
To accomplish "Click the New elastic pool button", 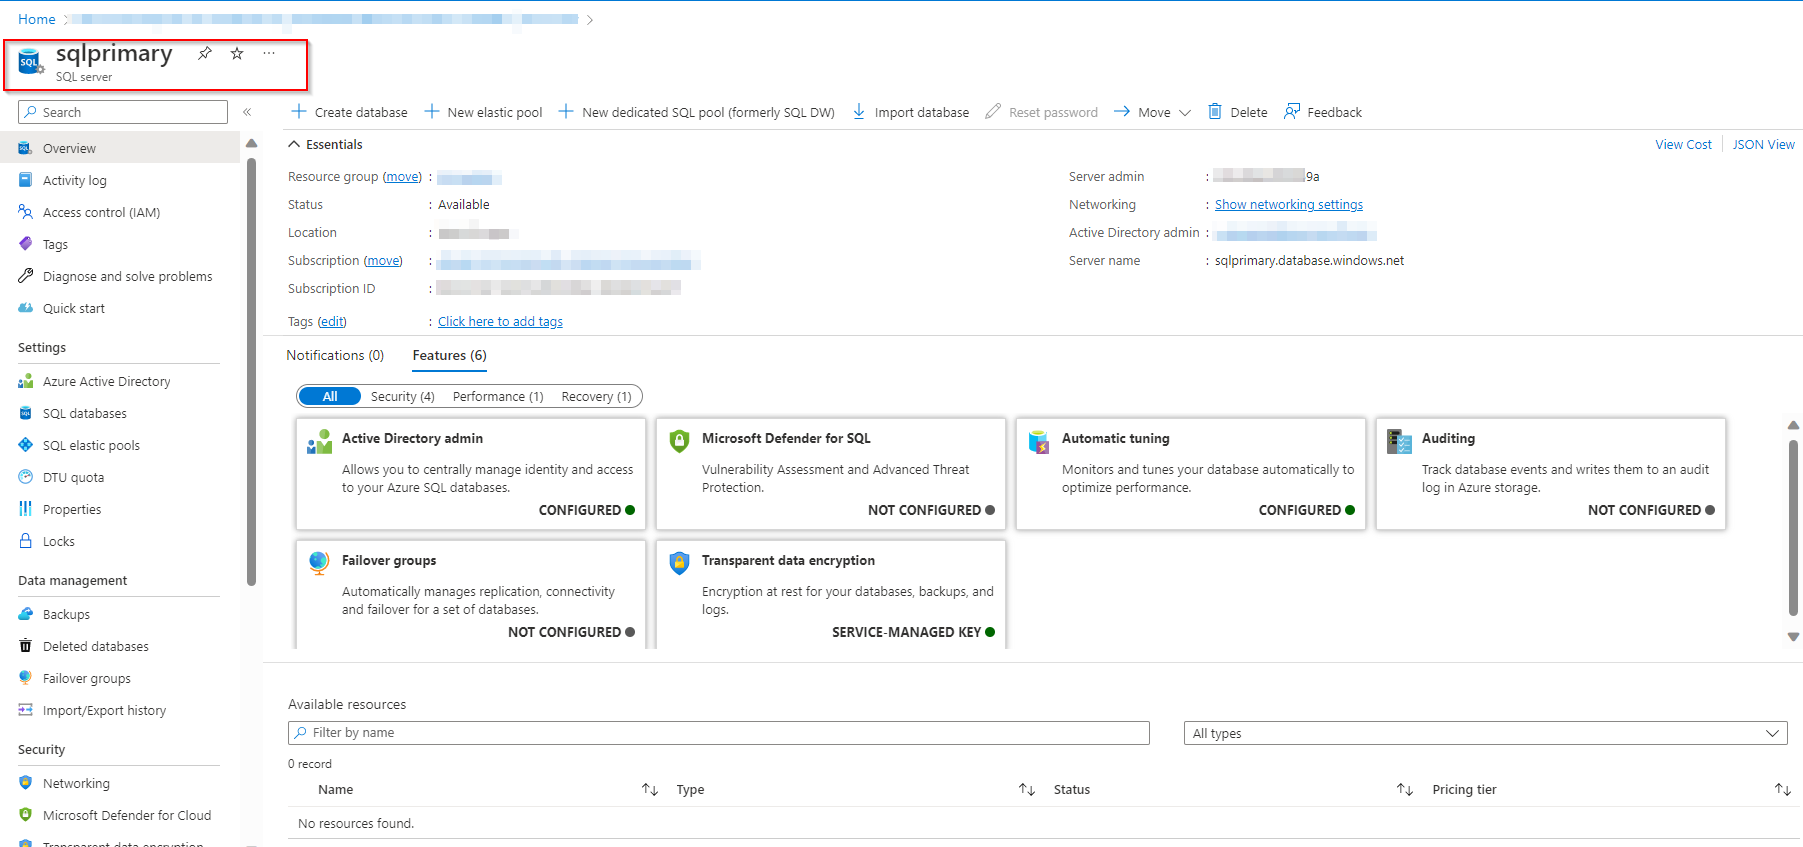I will 483,112.
